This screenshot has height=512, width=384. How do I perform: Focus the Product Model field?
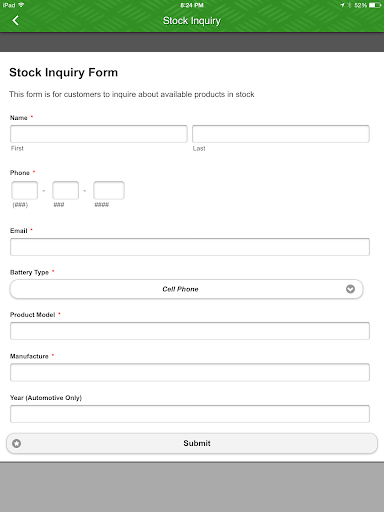[190, 331]
